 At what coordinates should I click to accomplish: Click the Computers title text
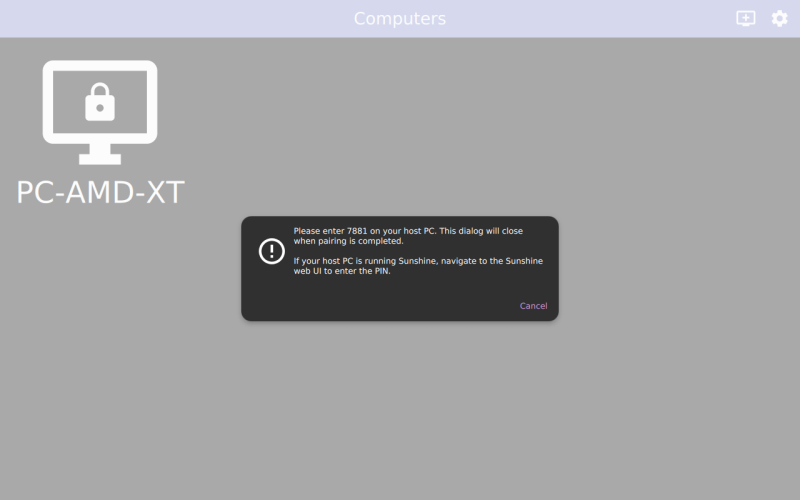pos(400,18)
